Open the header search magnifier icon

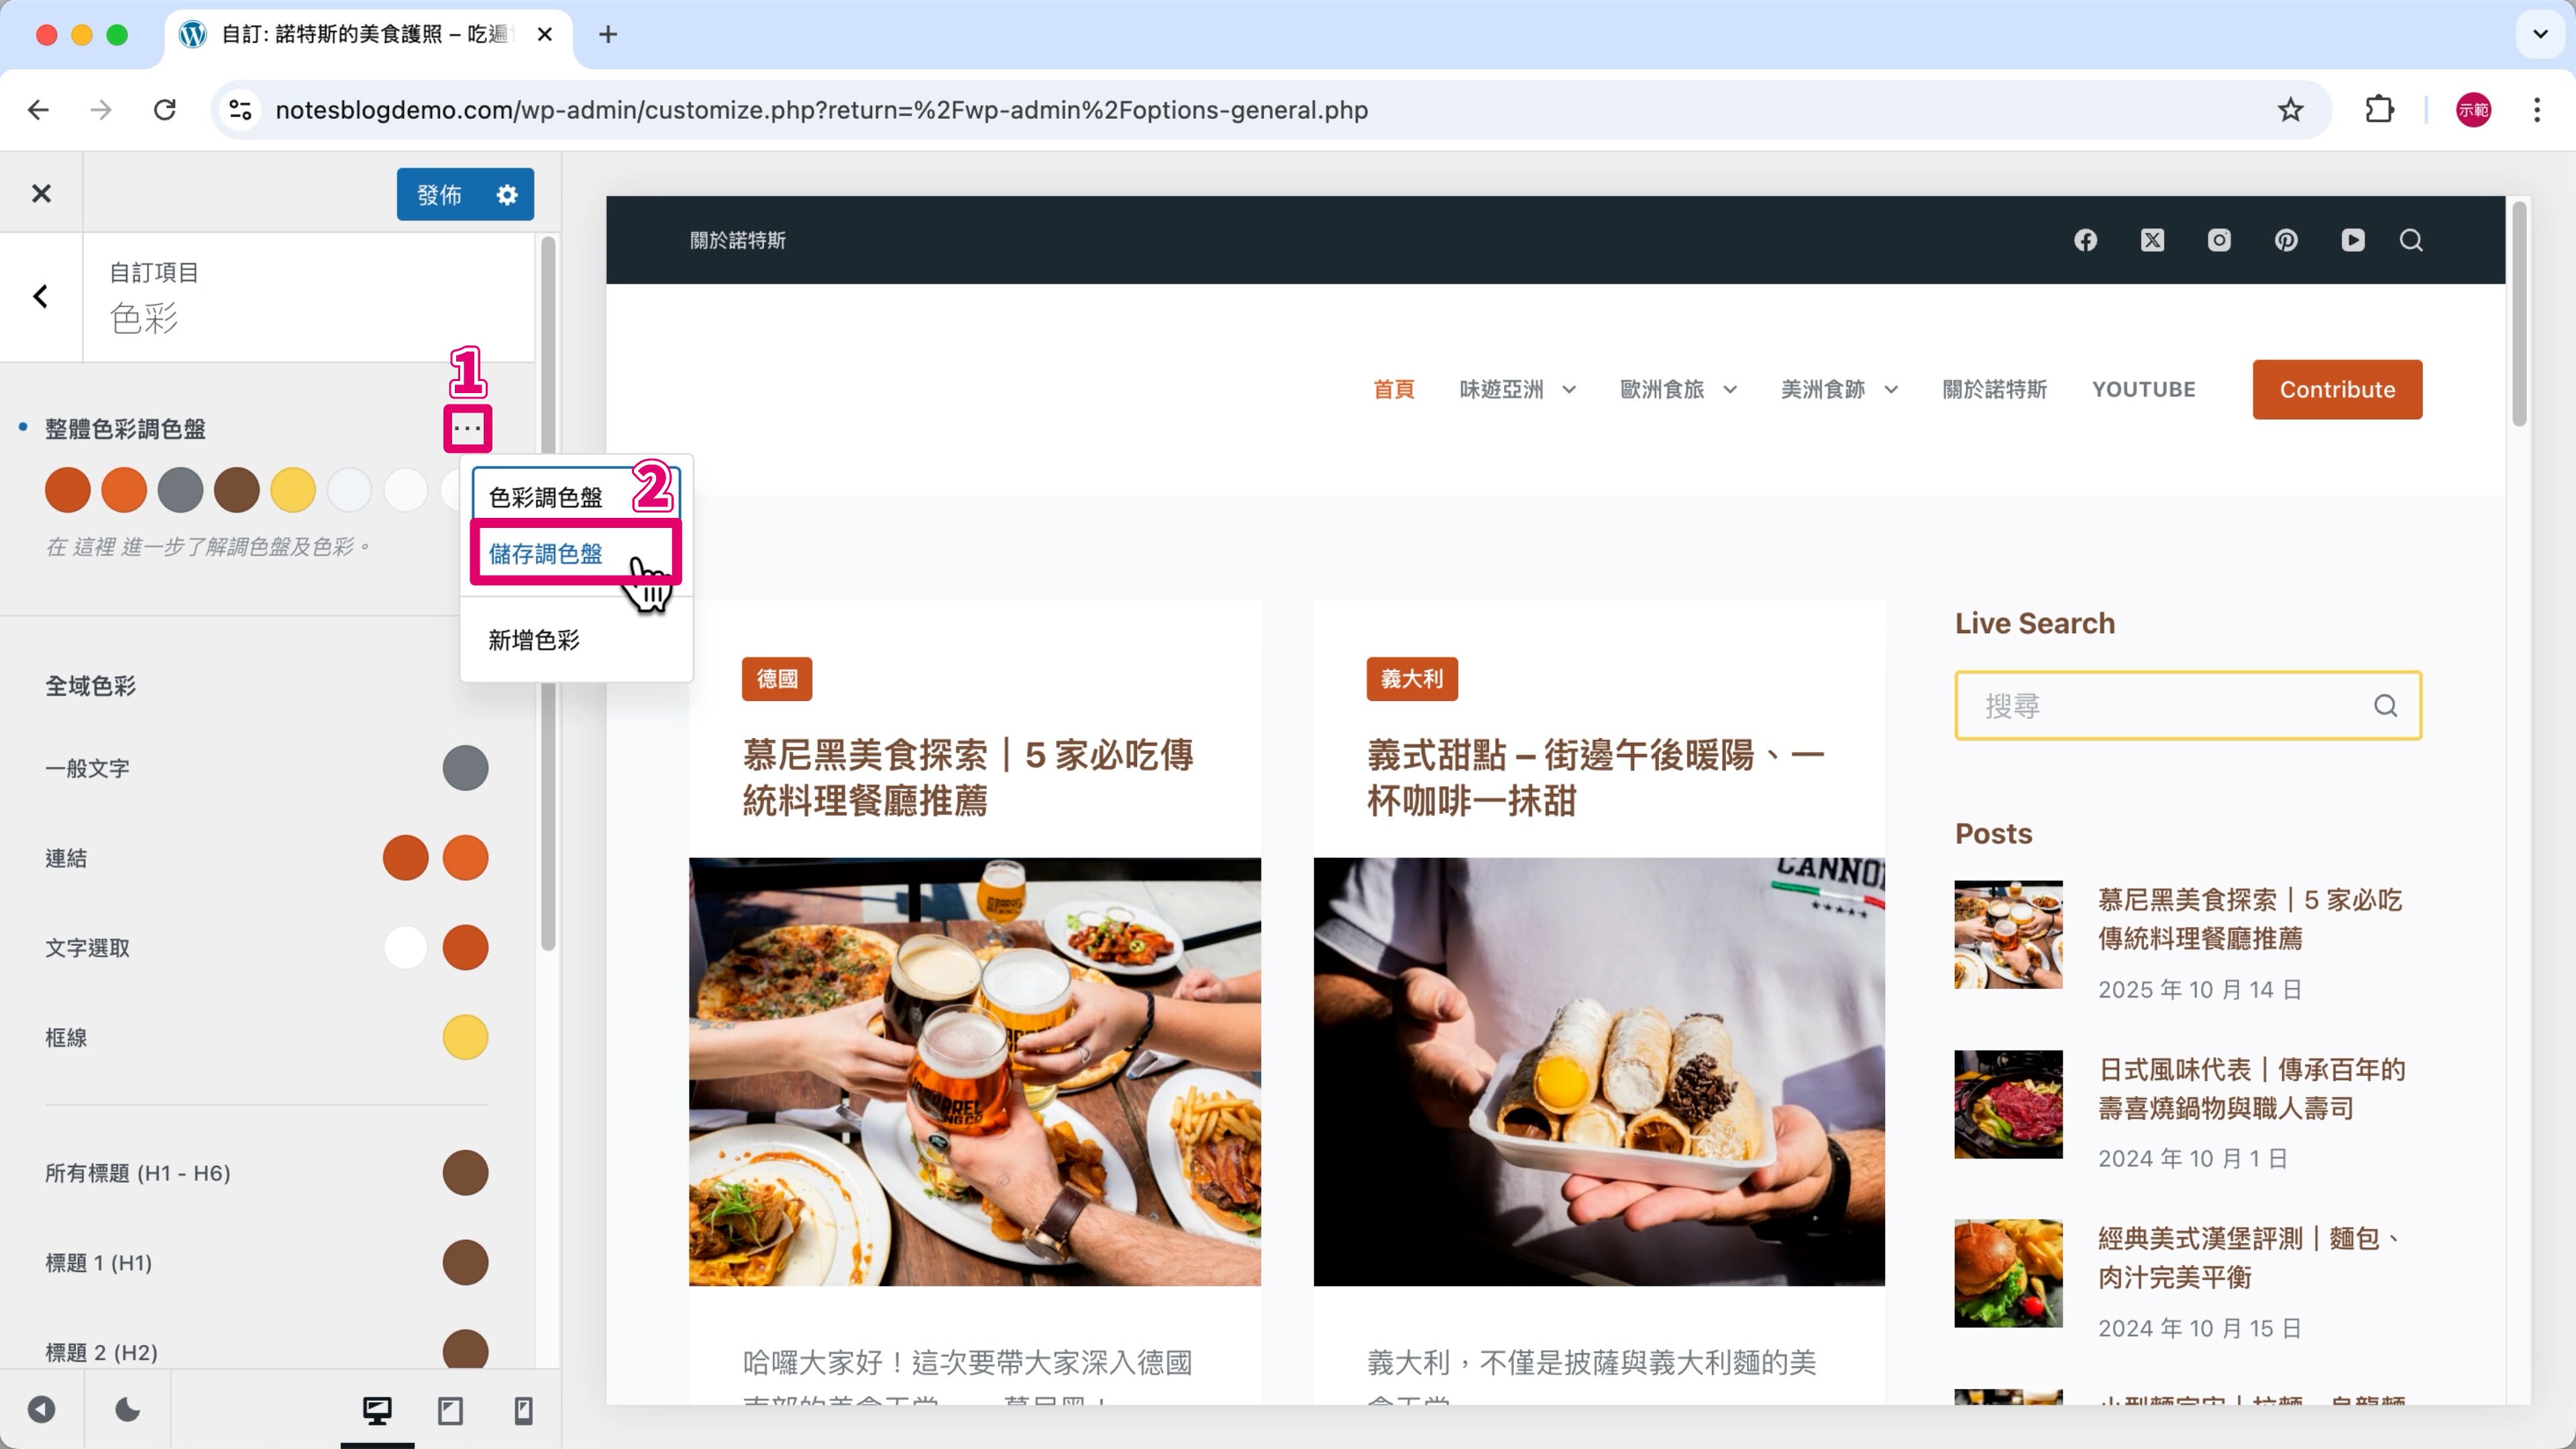pos(2411,240)
